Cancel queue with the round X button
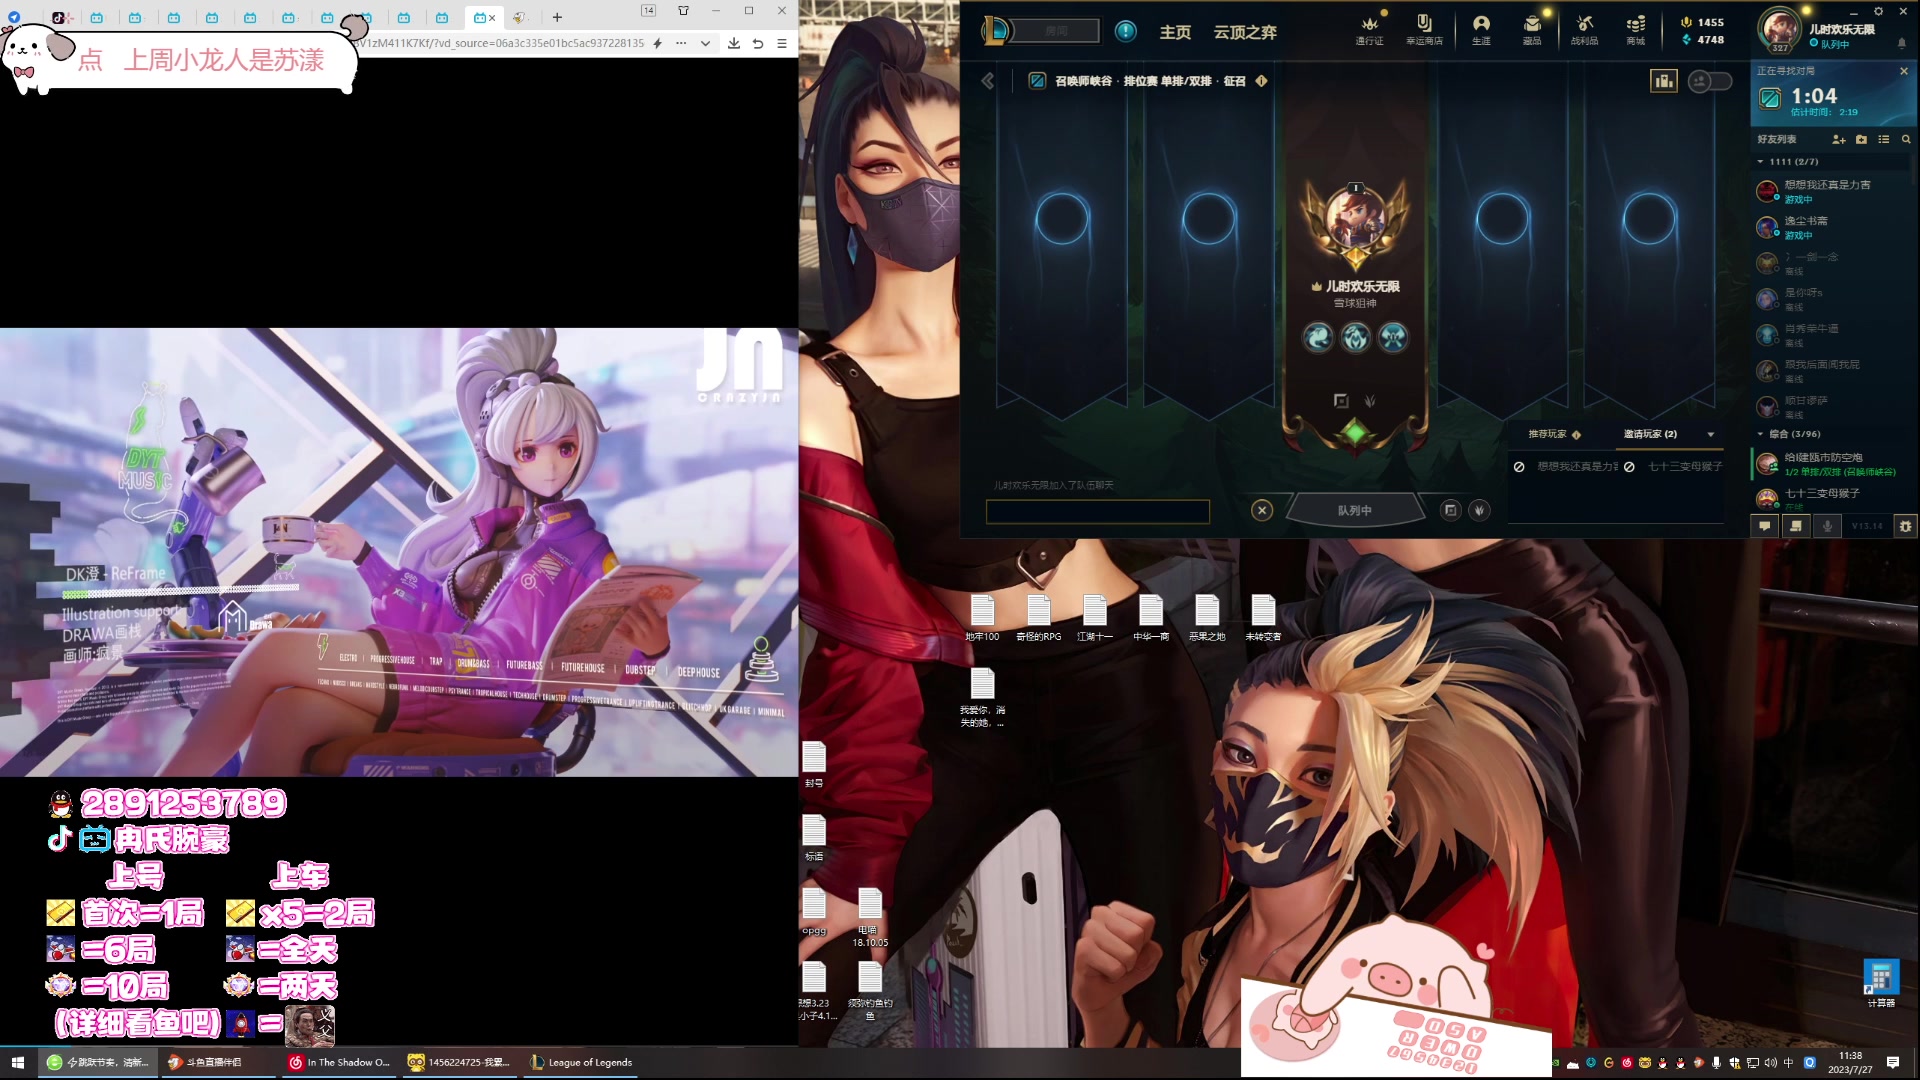Image resolution: width=1920 pixels, height=1080 pixels. tap(1262, 510)
